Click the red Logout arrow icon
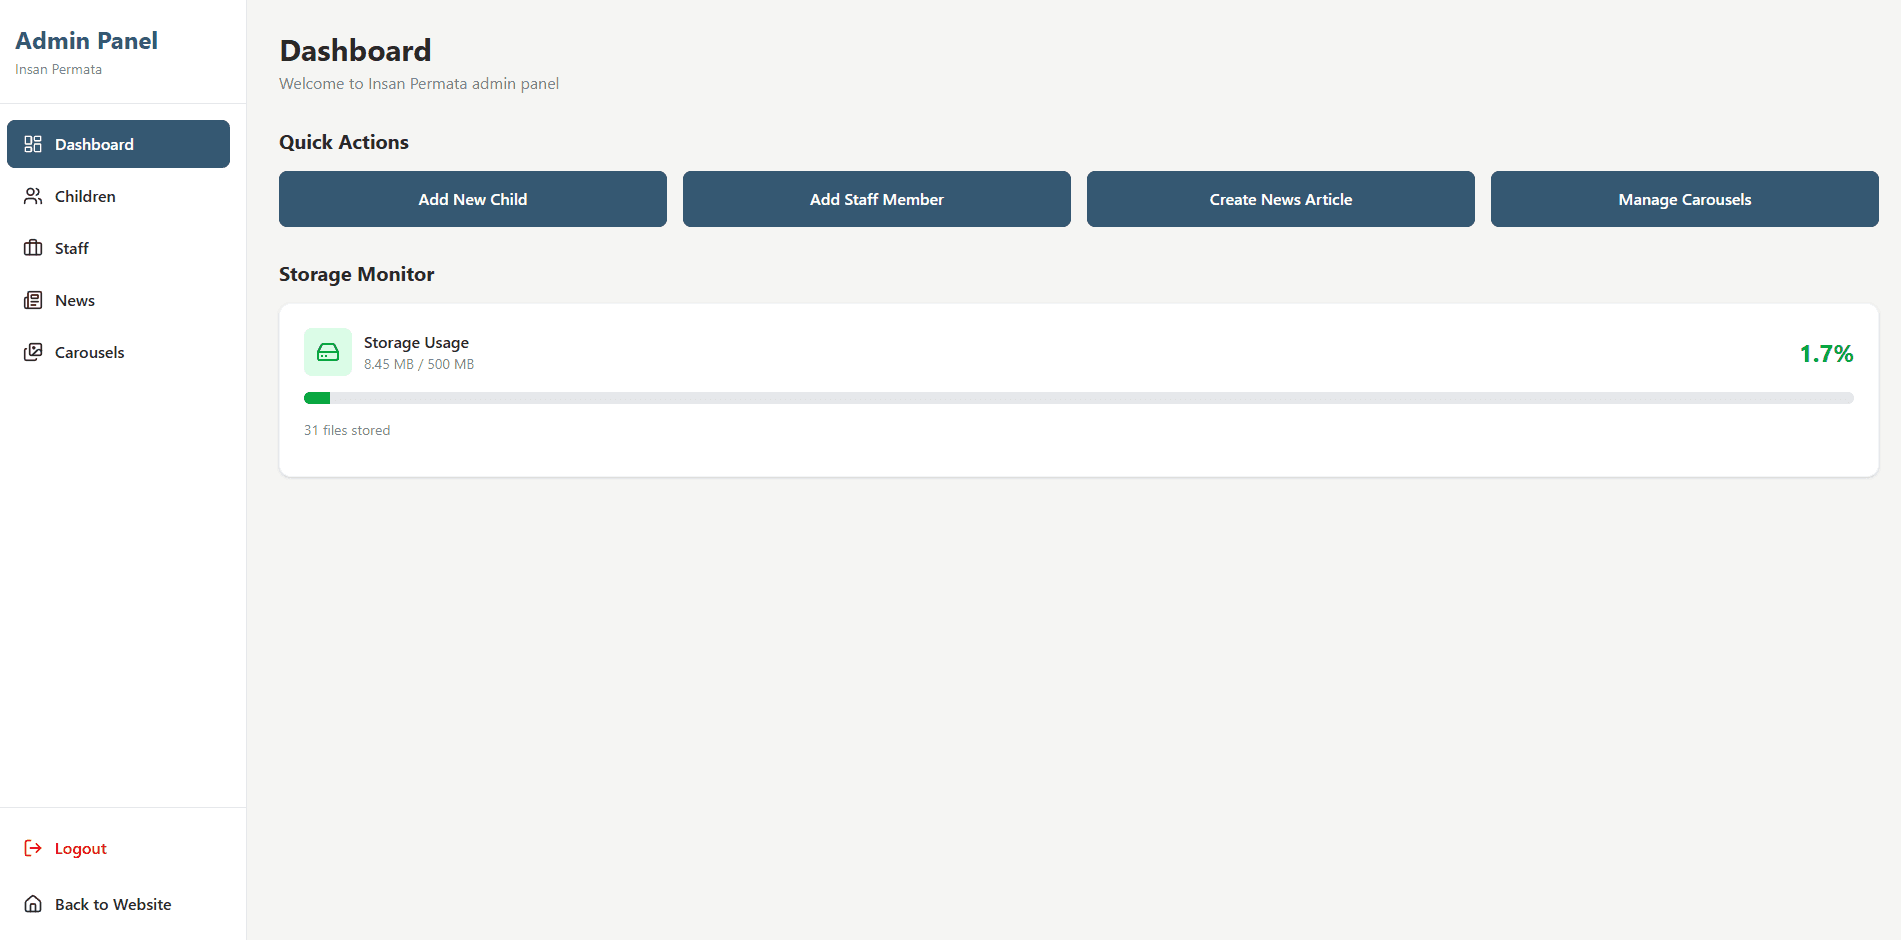The image size is (1901, 940). coord(33,848)
